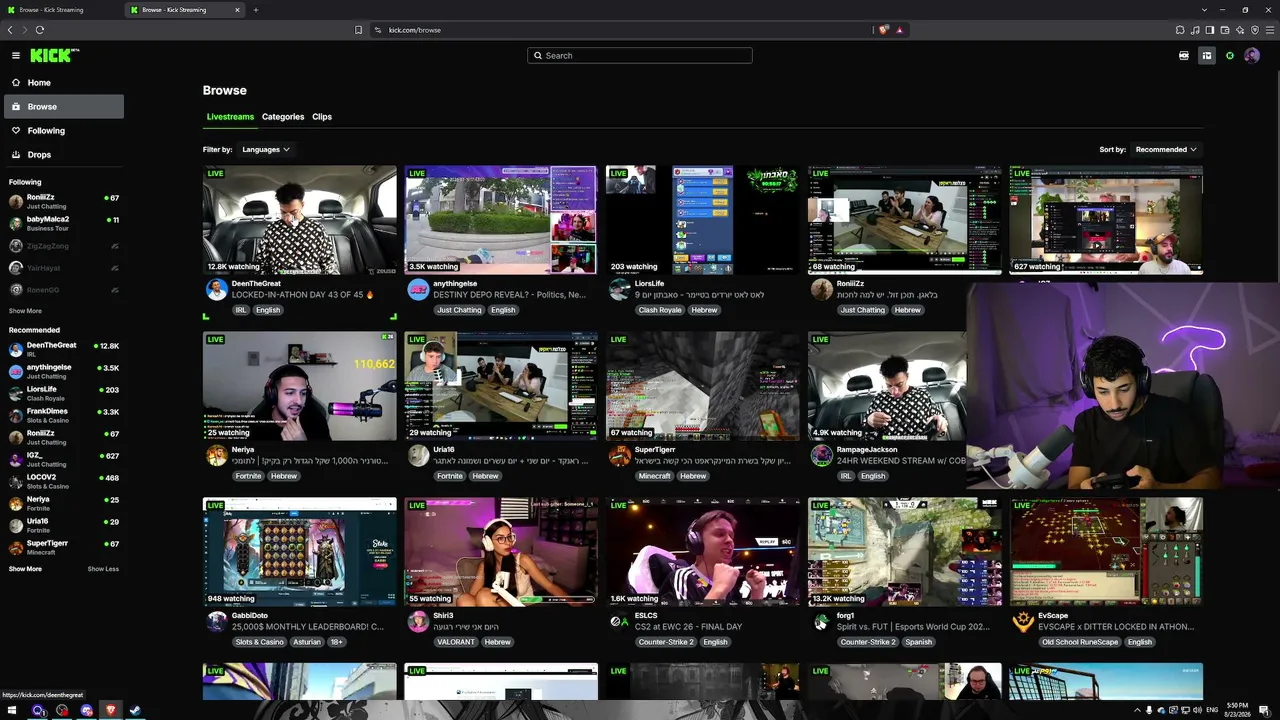The image size is (1280, 720).
Task: Open the Brave Wallet icon
Action: (x=1225, y=30)
